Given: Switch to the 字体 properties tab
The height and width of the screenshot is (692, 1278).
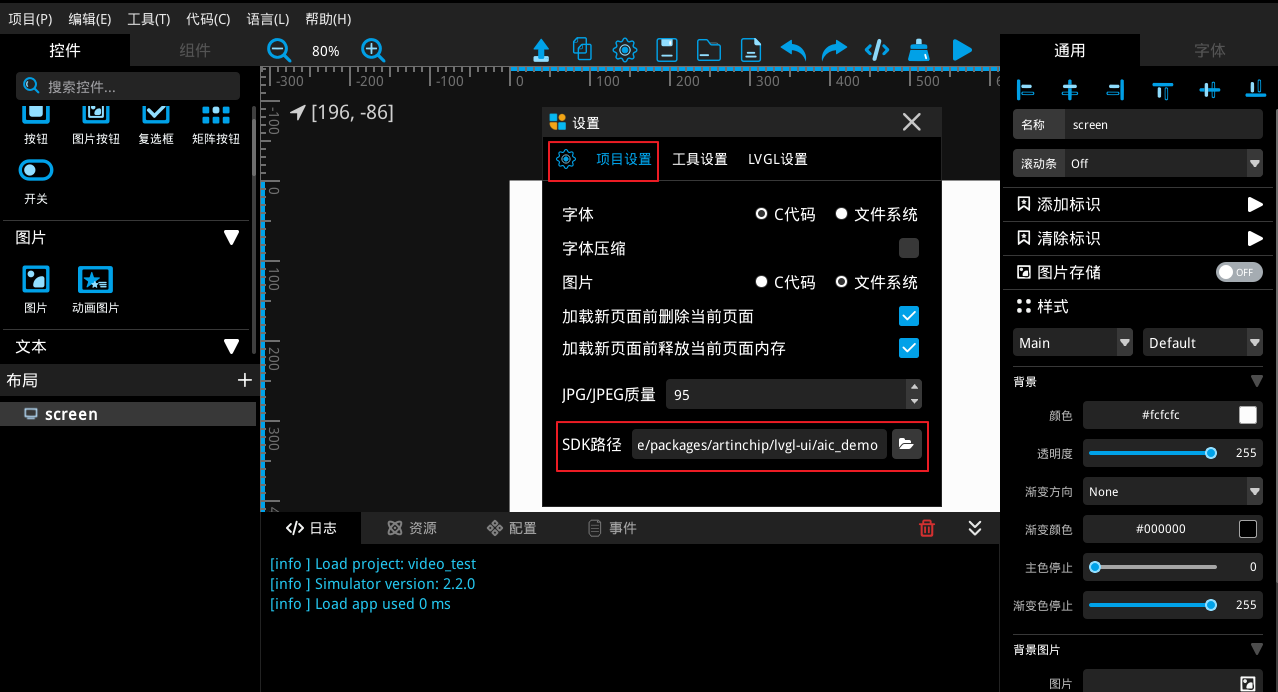Looking at the screenshot, I should 1210,50.
